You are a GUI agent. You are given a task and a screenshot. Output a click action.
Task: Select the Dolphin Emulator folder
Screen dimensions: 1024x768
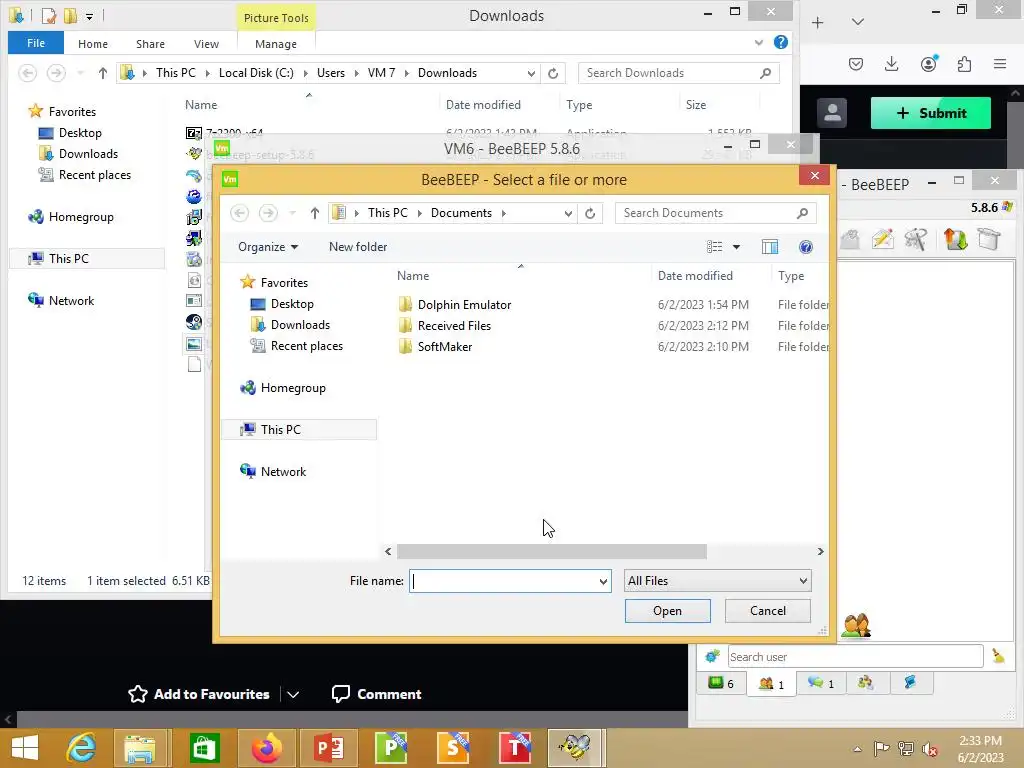tap(464, 305)
